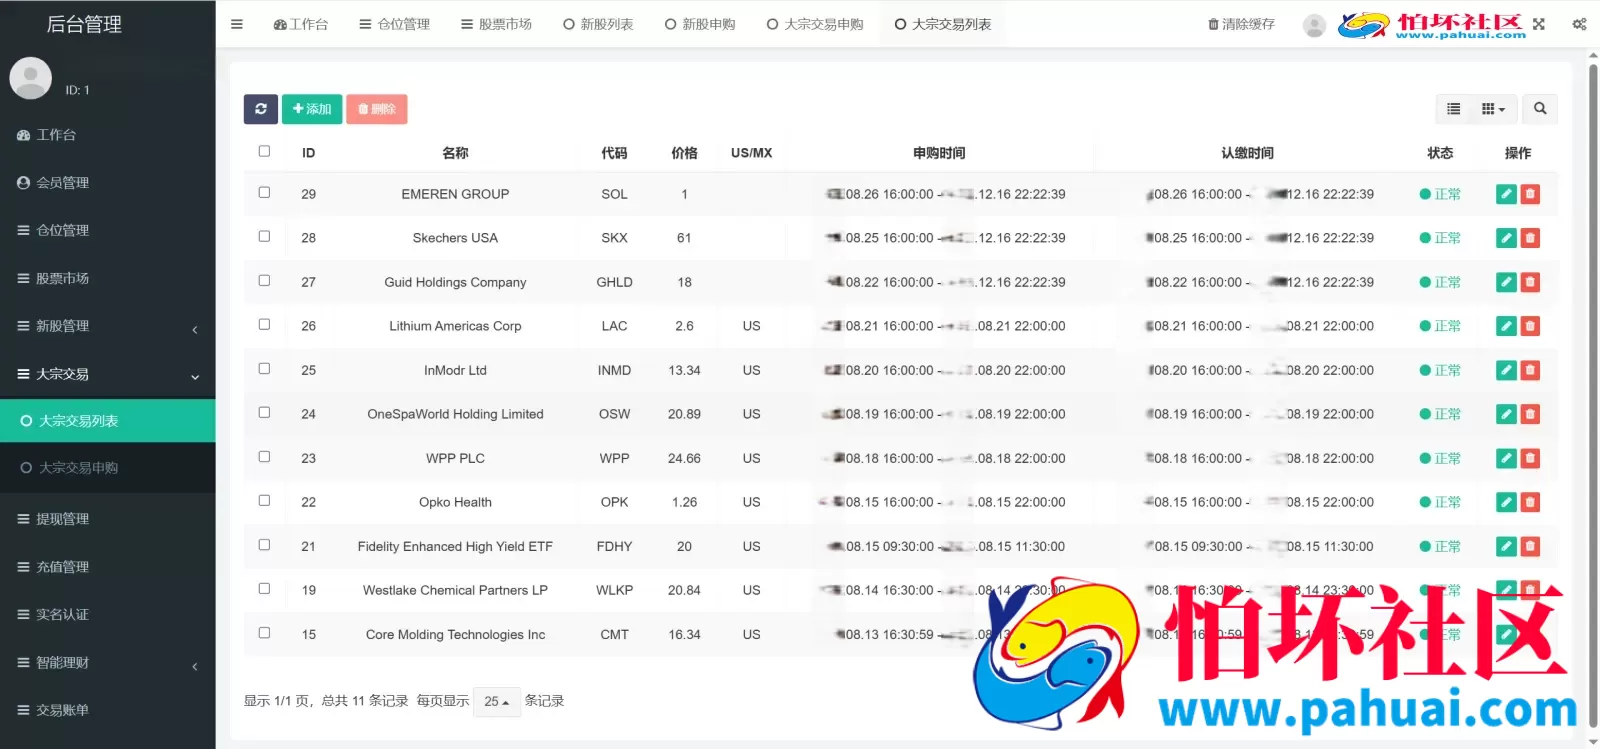Click the refresh table button
The image size is (1600, 749).
[261, 109]
